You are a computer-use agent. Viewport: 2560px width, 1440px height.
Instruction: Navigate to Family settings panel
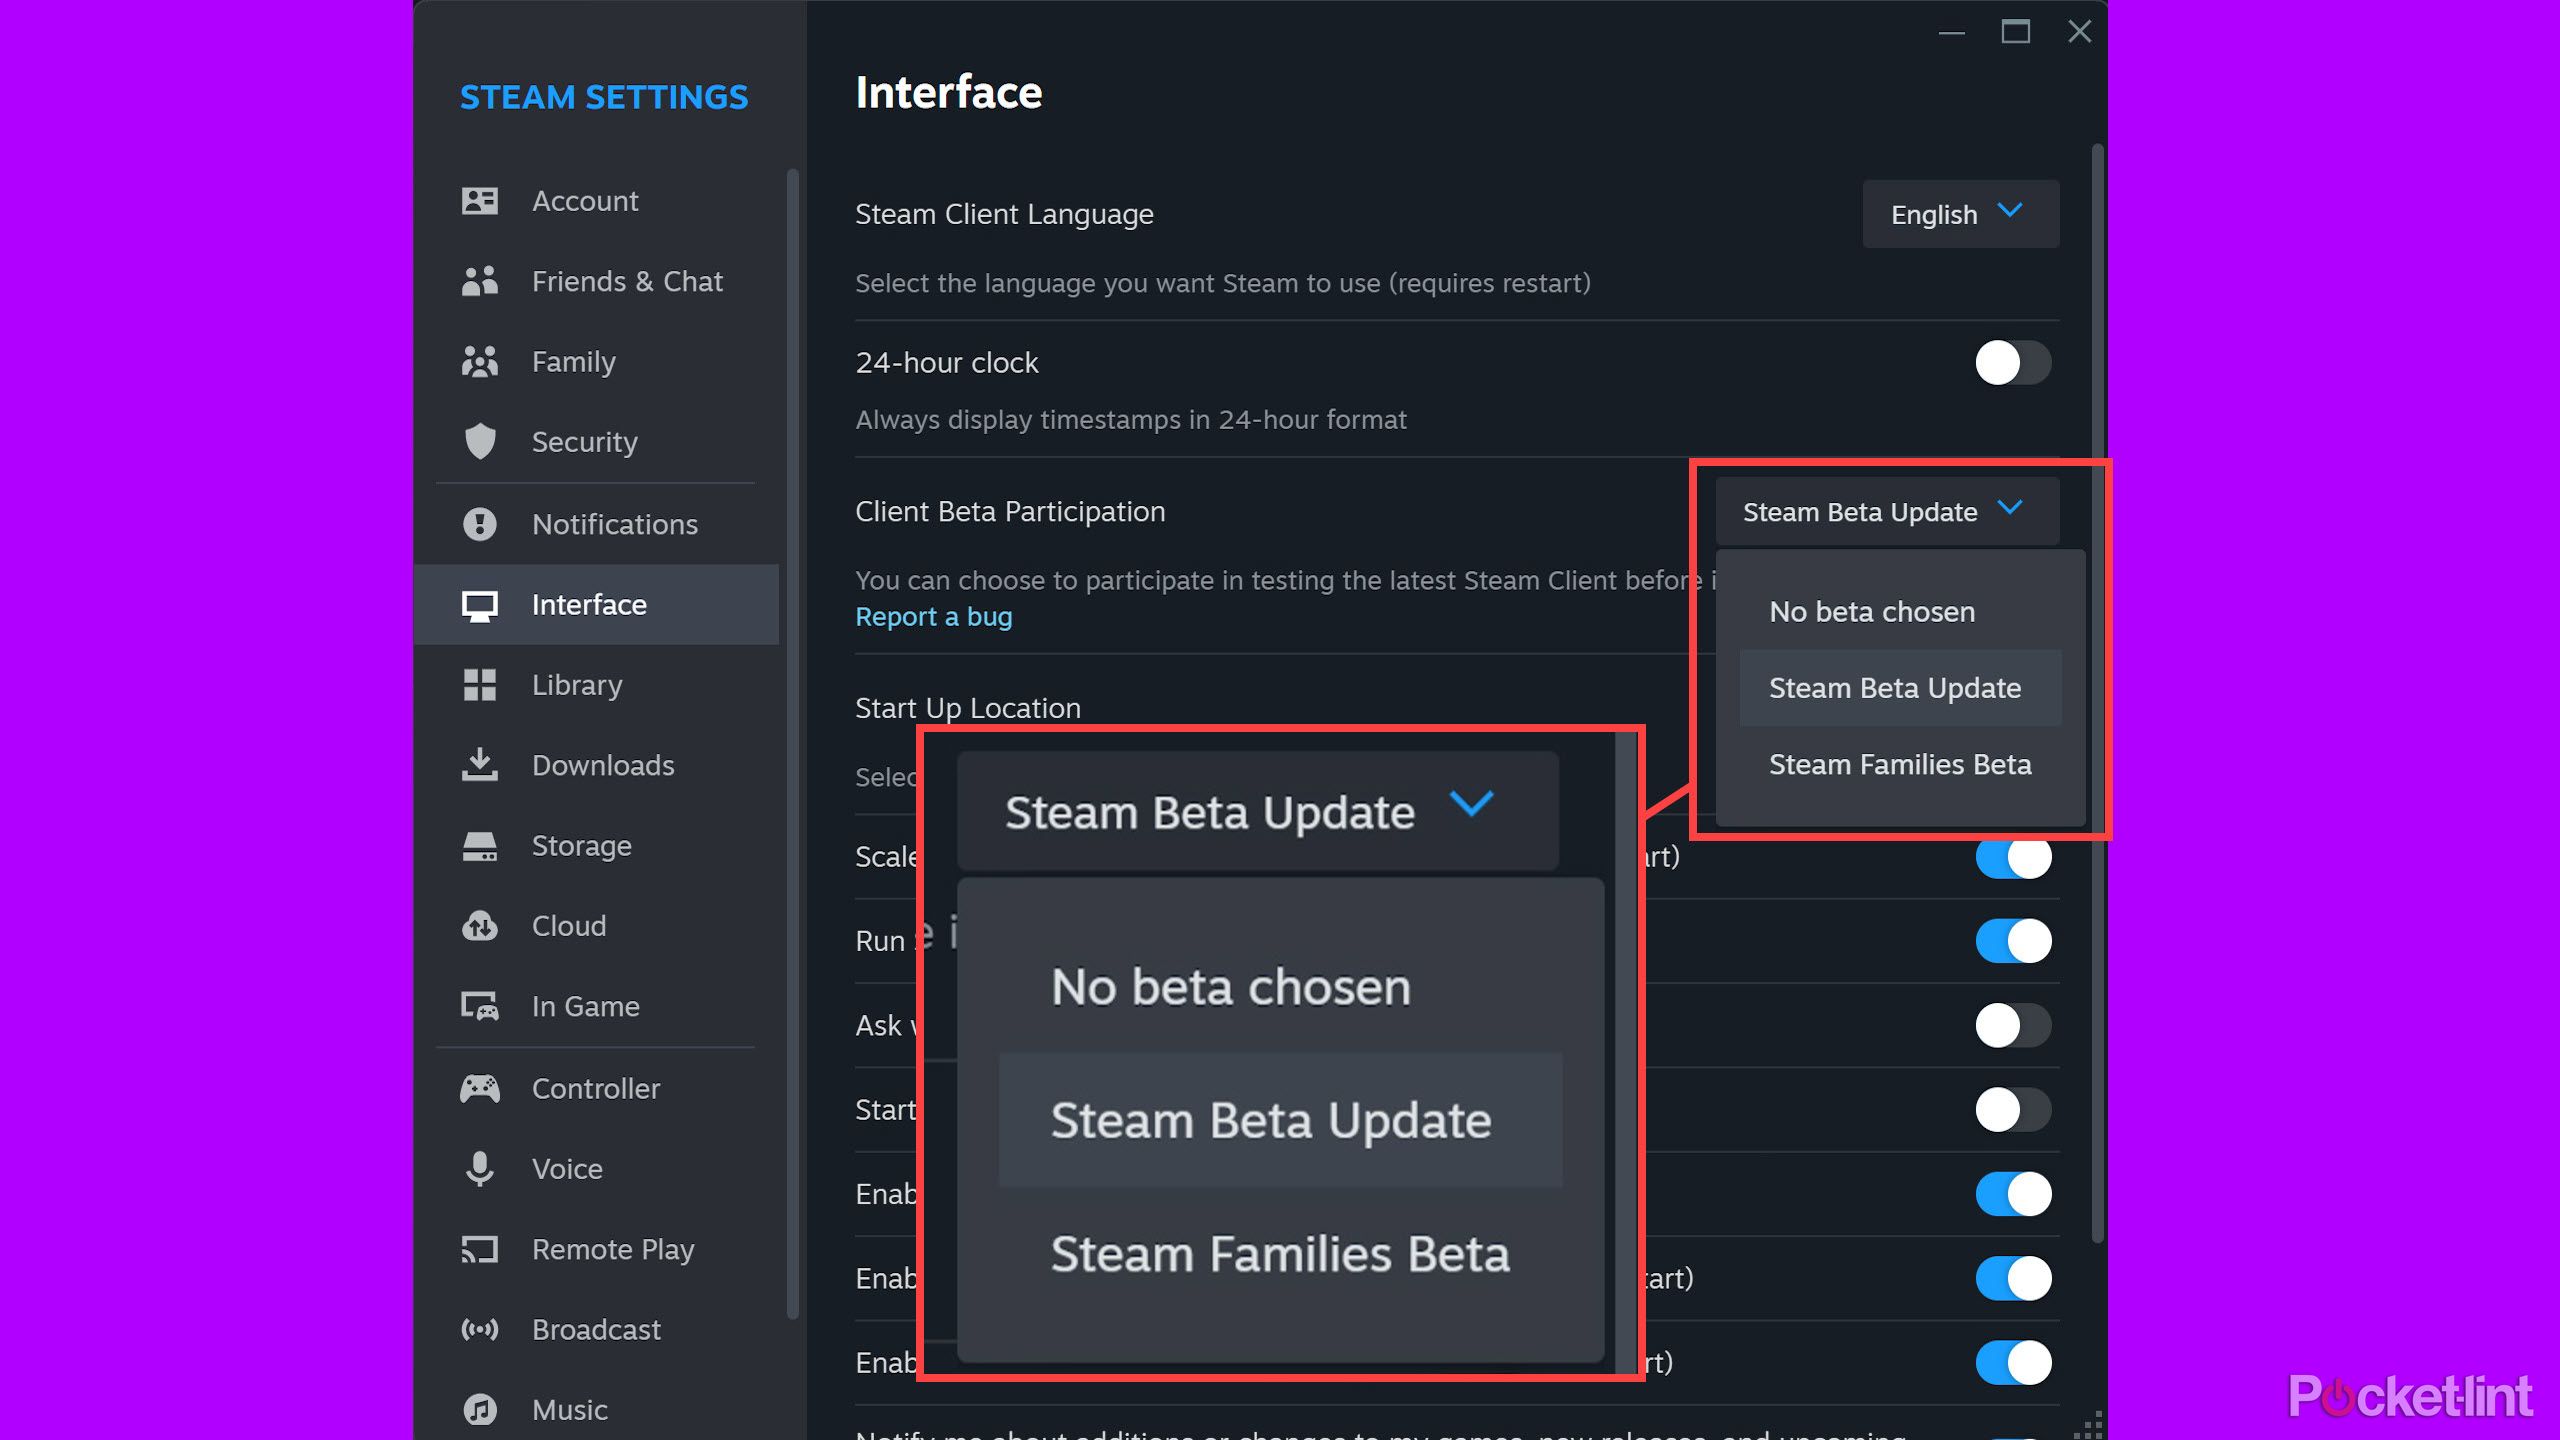[573, 360]
